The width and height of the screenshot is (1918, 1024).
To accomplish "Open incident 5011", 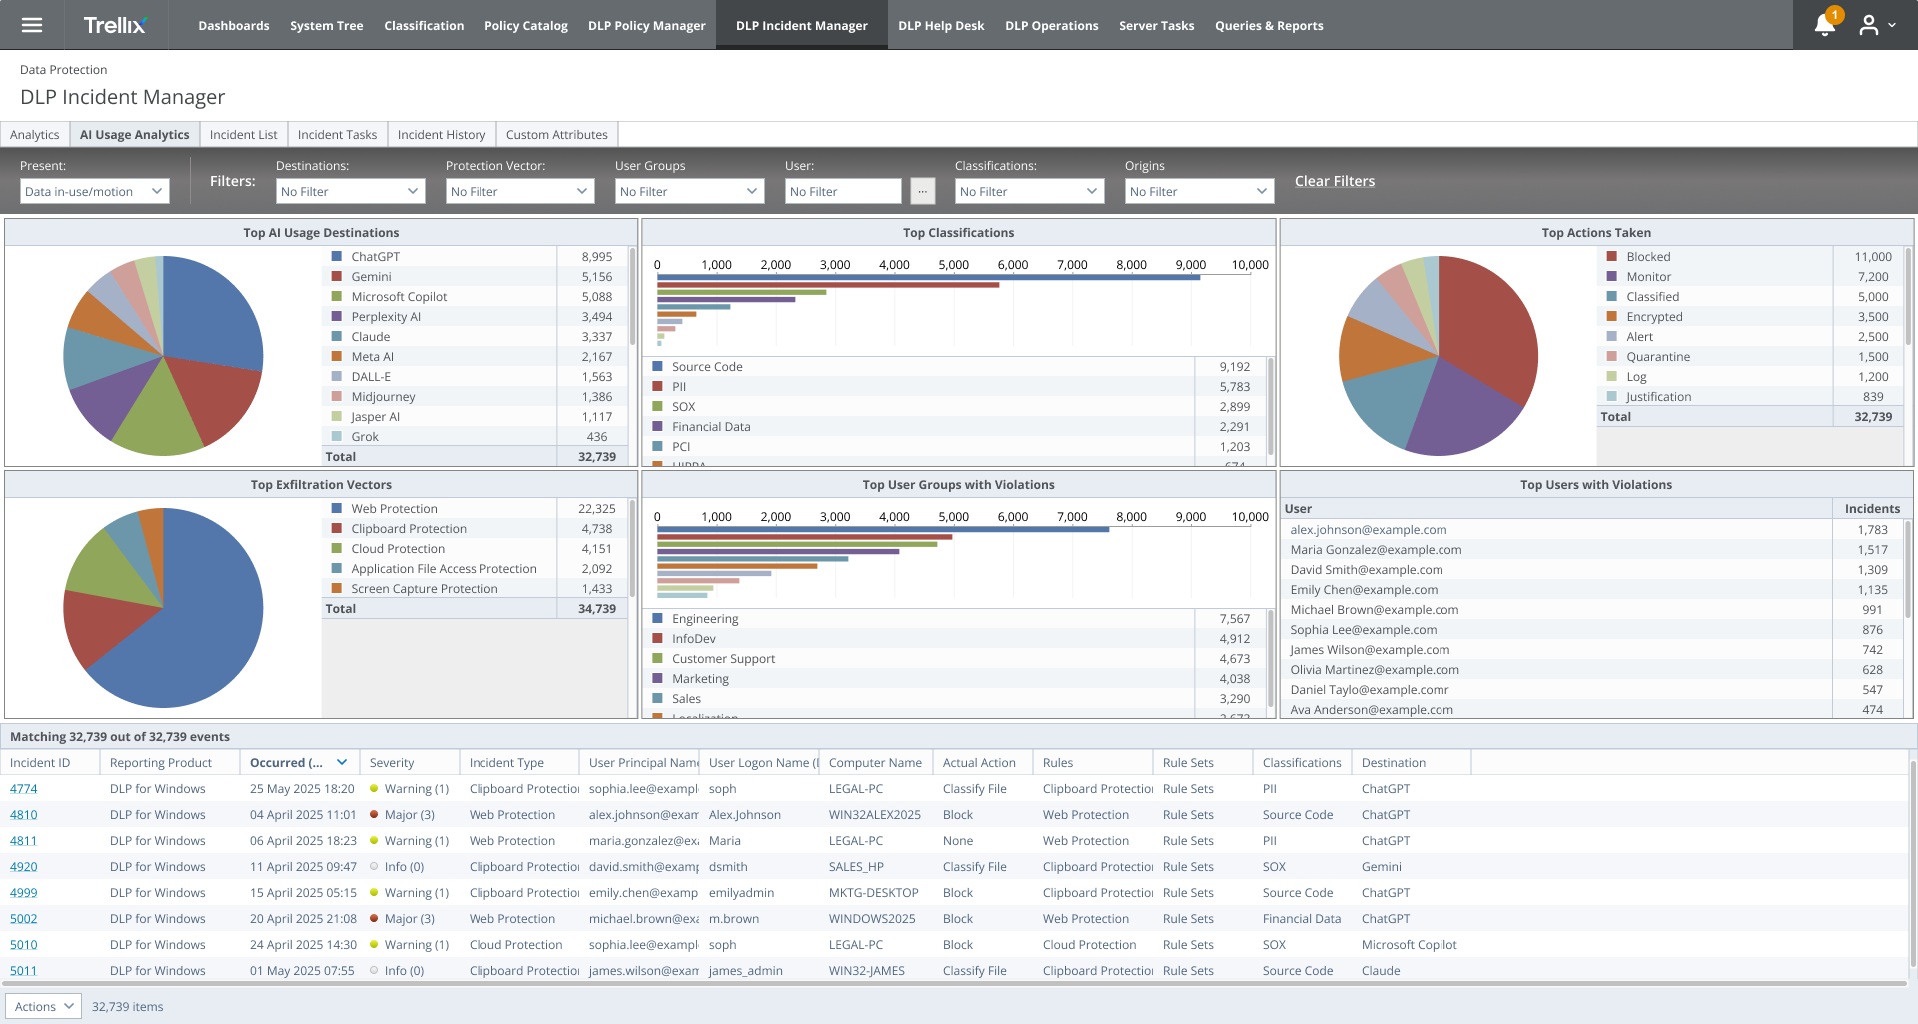I will (24, 971).
